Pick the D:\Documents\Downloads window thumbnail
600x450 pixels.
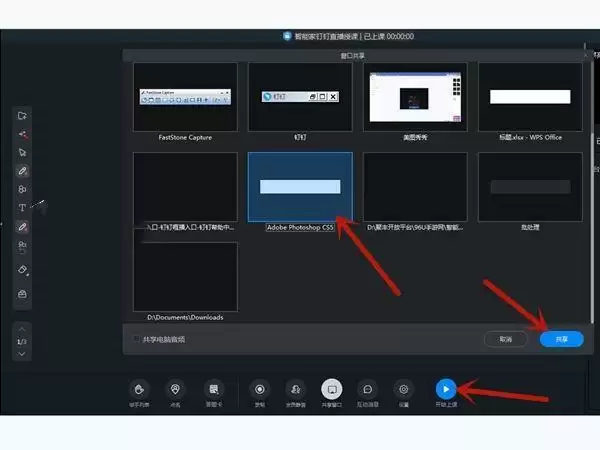pyautogui.click(x=185, y=277)
